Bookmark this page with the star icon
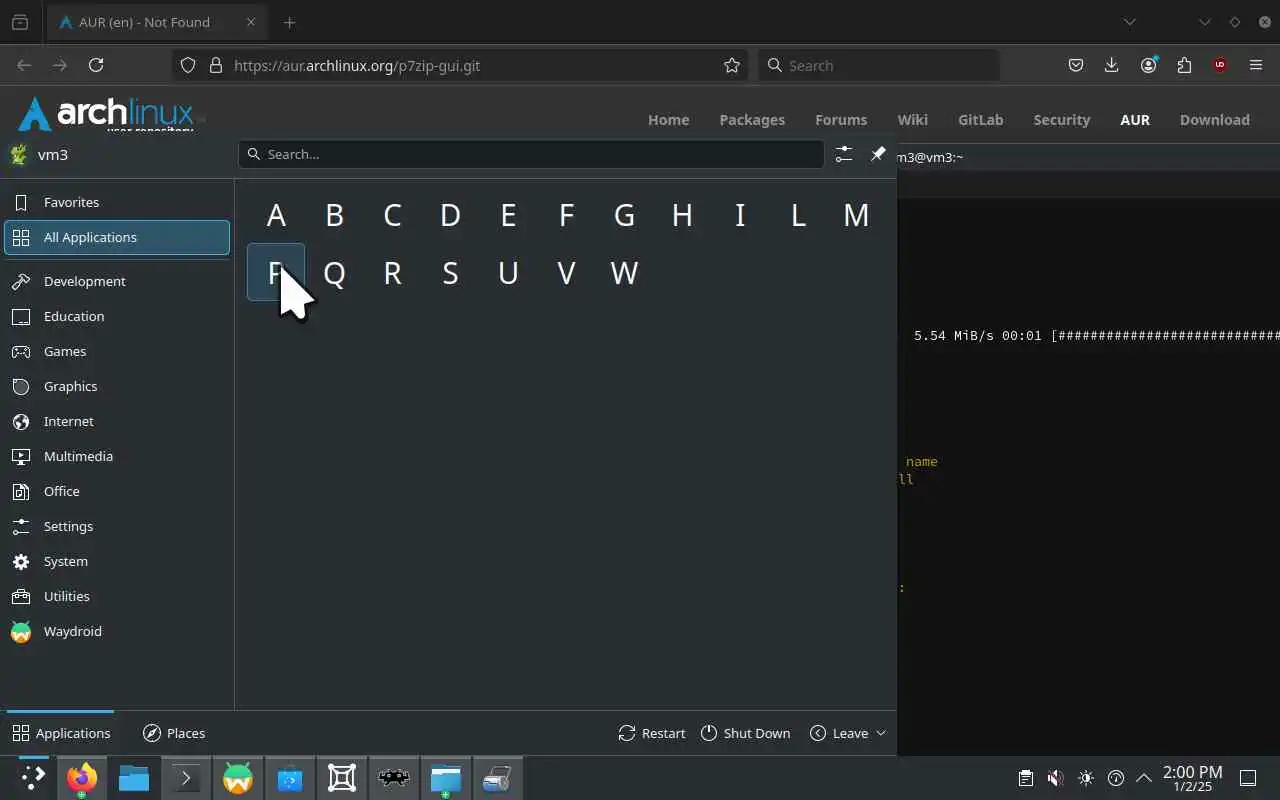1280x800 pixels. (732, 65)
